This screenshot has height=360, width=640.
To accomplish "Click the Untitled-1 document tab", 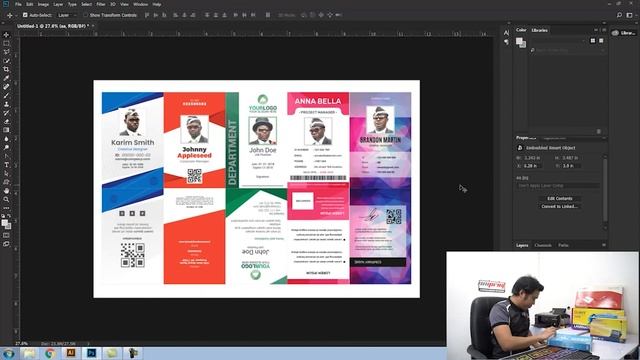I will point(53,26).
